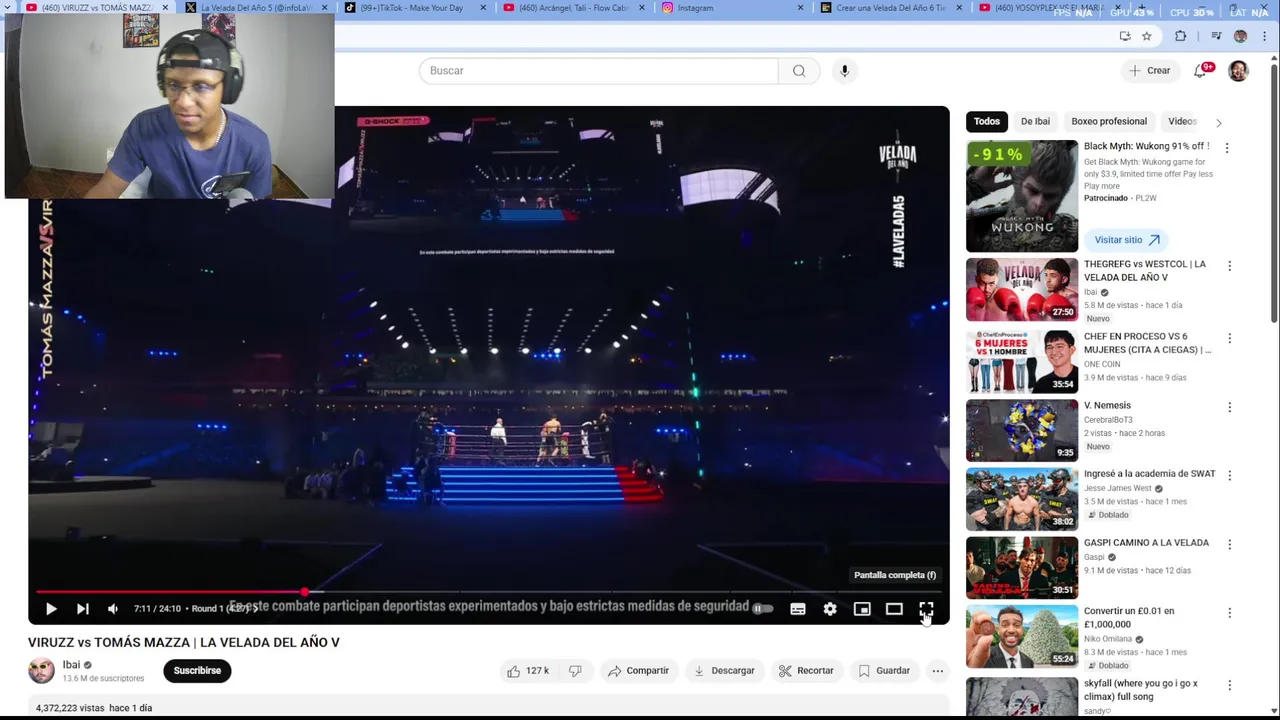Open options for V. Nemesis video
This screenshot has width=1280, height=720.
(x=1229, y=408)
